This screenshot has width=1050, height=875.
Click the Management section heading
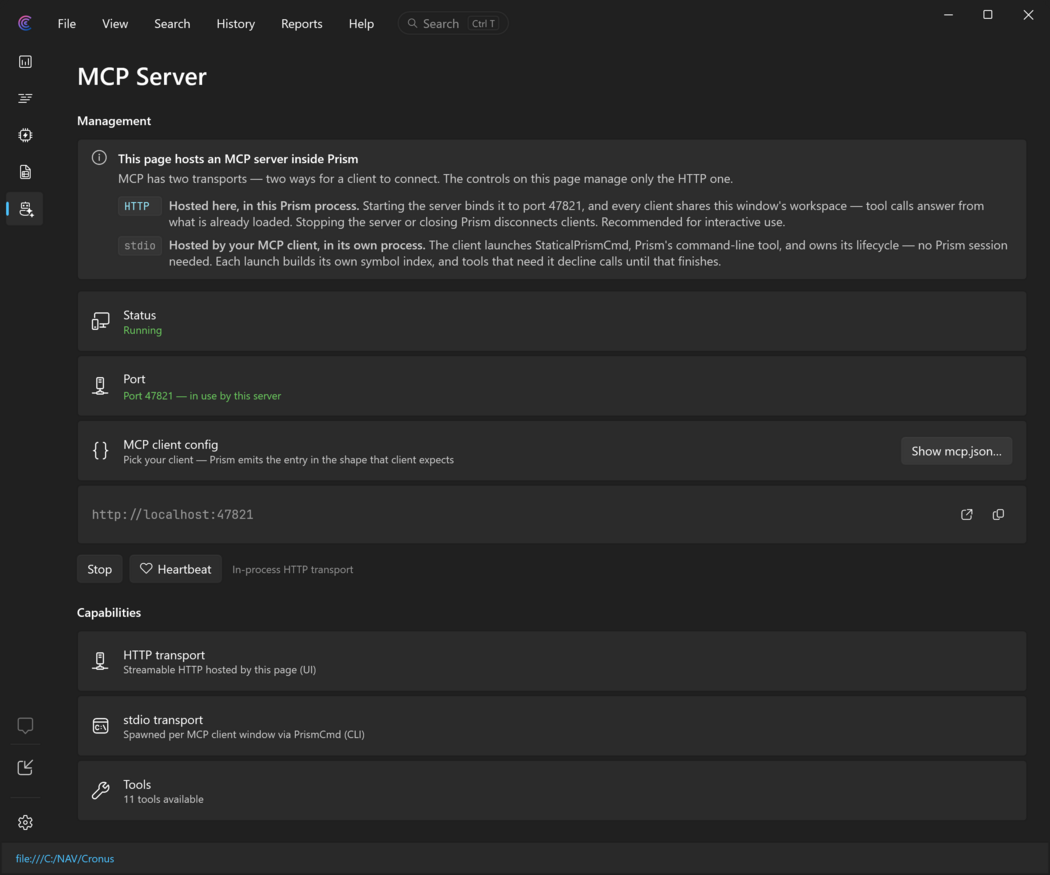pyautogui.click(x=114, y=121)
